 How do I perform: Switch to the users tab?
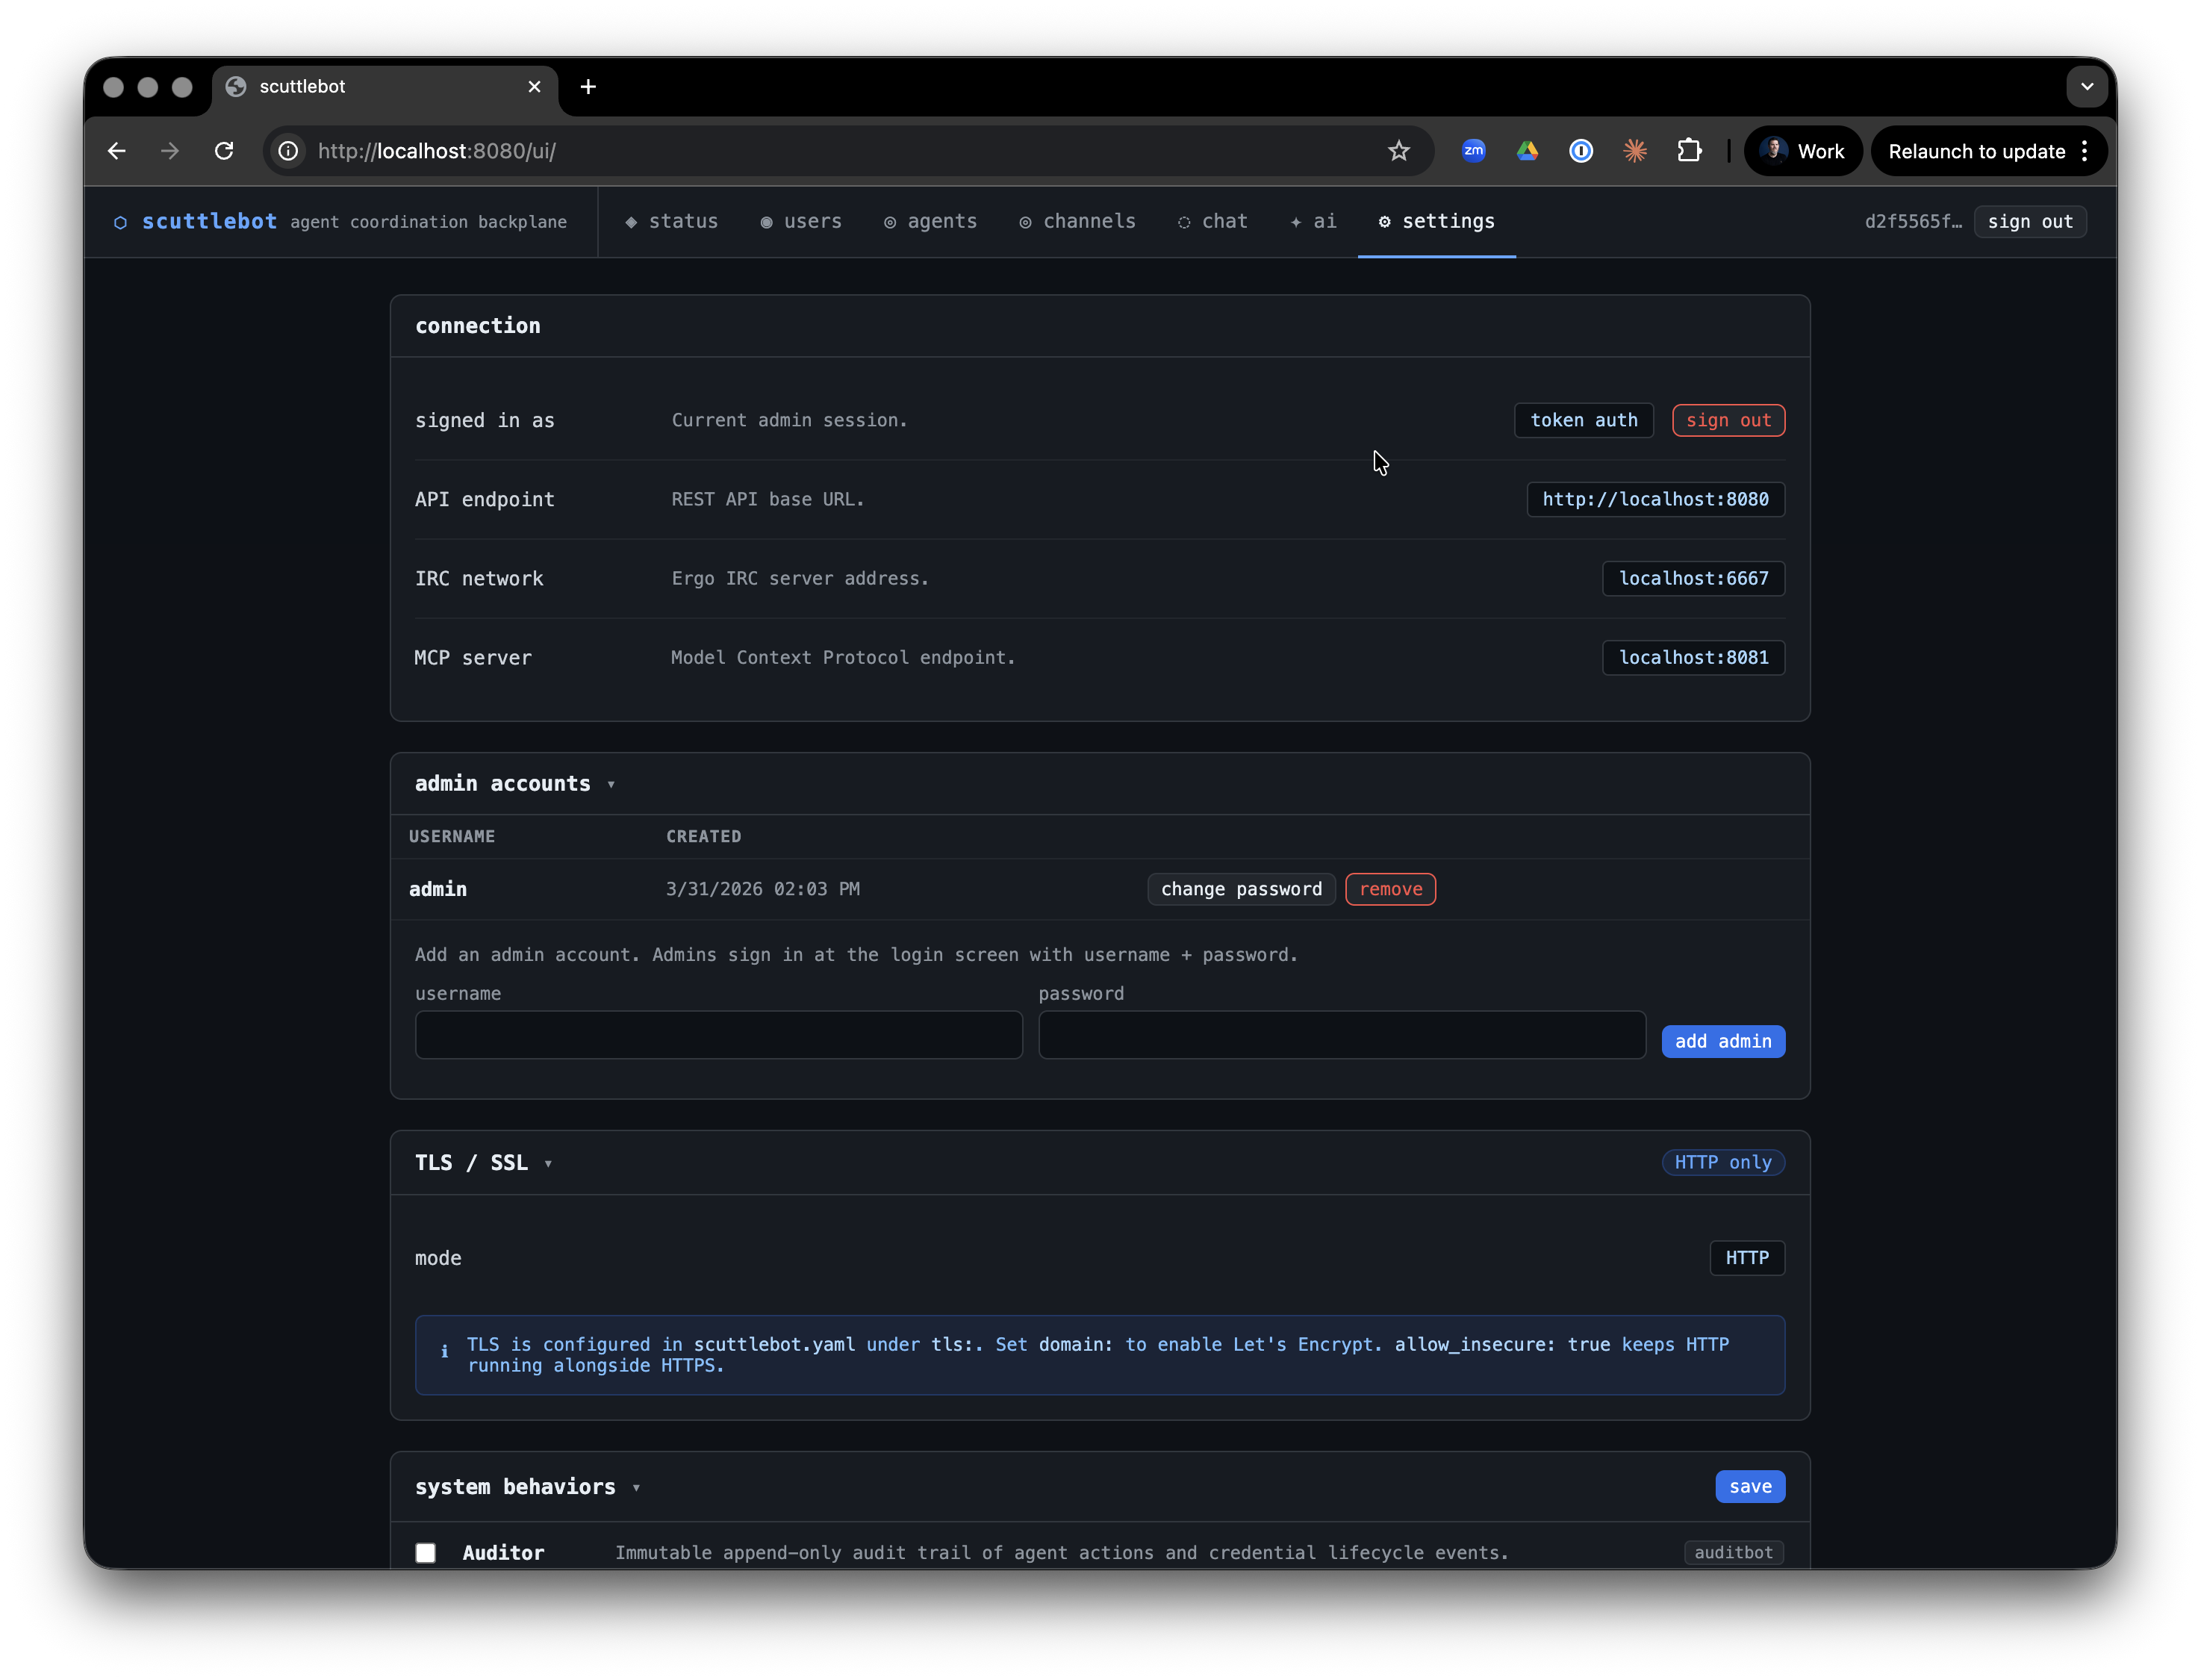(x=801, y=221)
